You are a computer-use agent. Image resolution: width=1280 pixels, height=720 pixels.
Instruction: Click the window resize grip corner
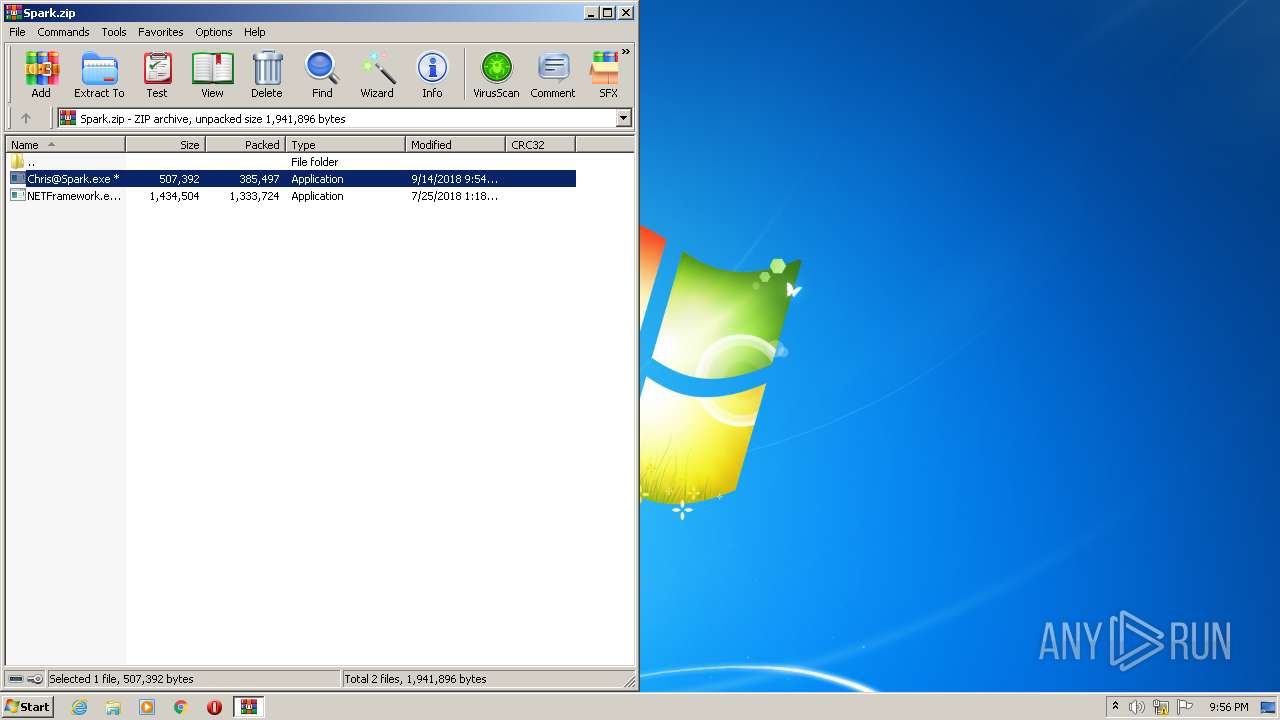pyautogui.click(x=630, y=682)
